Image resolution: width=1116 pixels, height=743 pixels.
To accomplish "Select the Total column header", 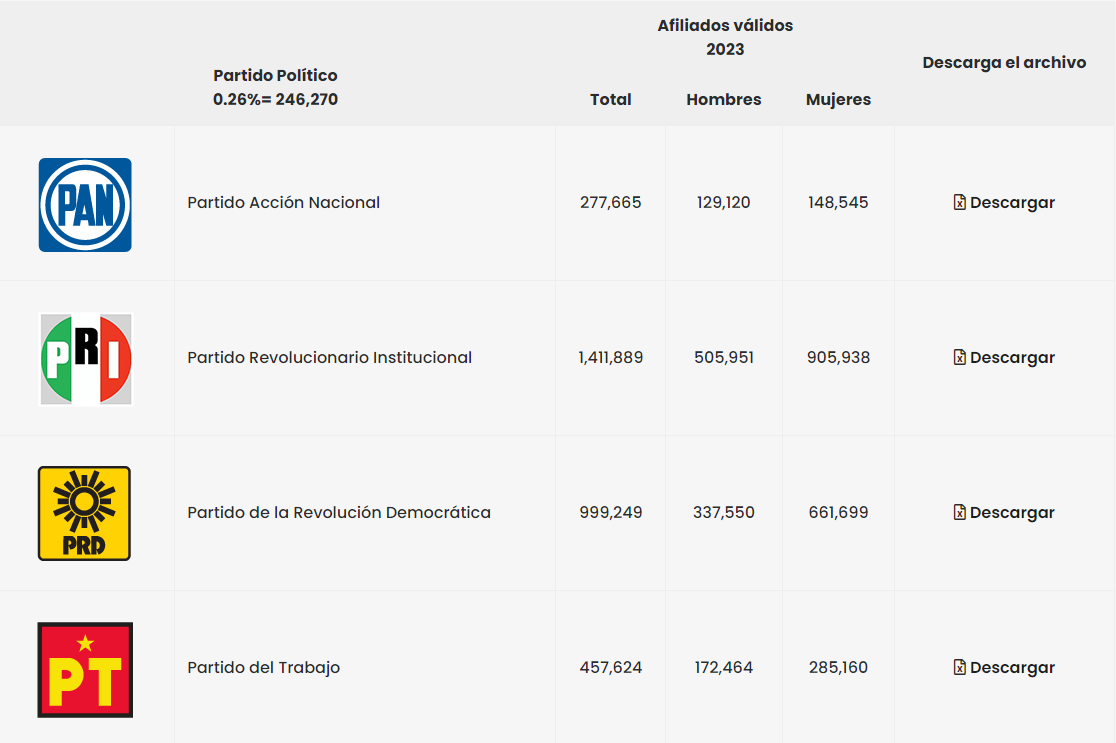I will 611,100.
